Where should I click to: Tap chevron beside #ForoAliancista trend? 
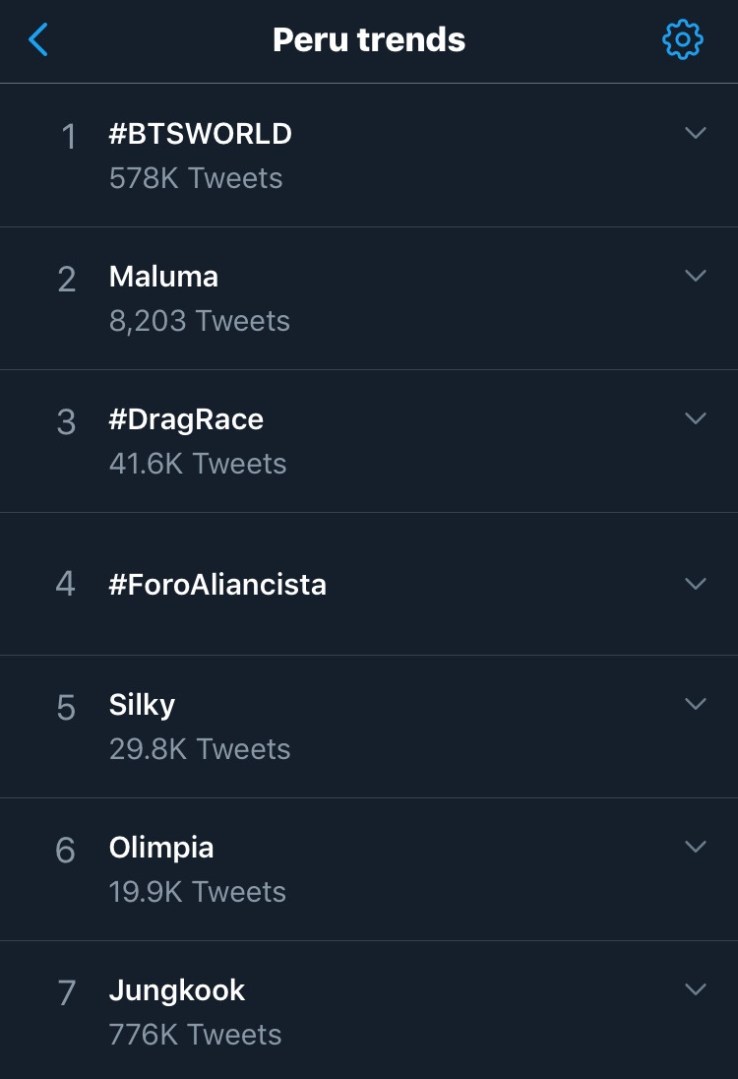coord(695,583)
